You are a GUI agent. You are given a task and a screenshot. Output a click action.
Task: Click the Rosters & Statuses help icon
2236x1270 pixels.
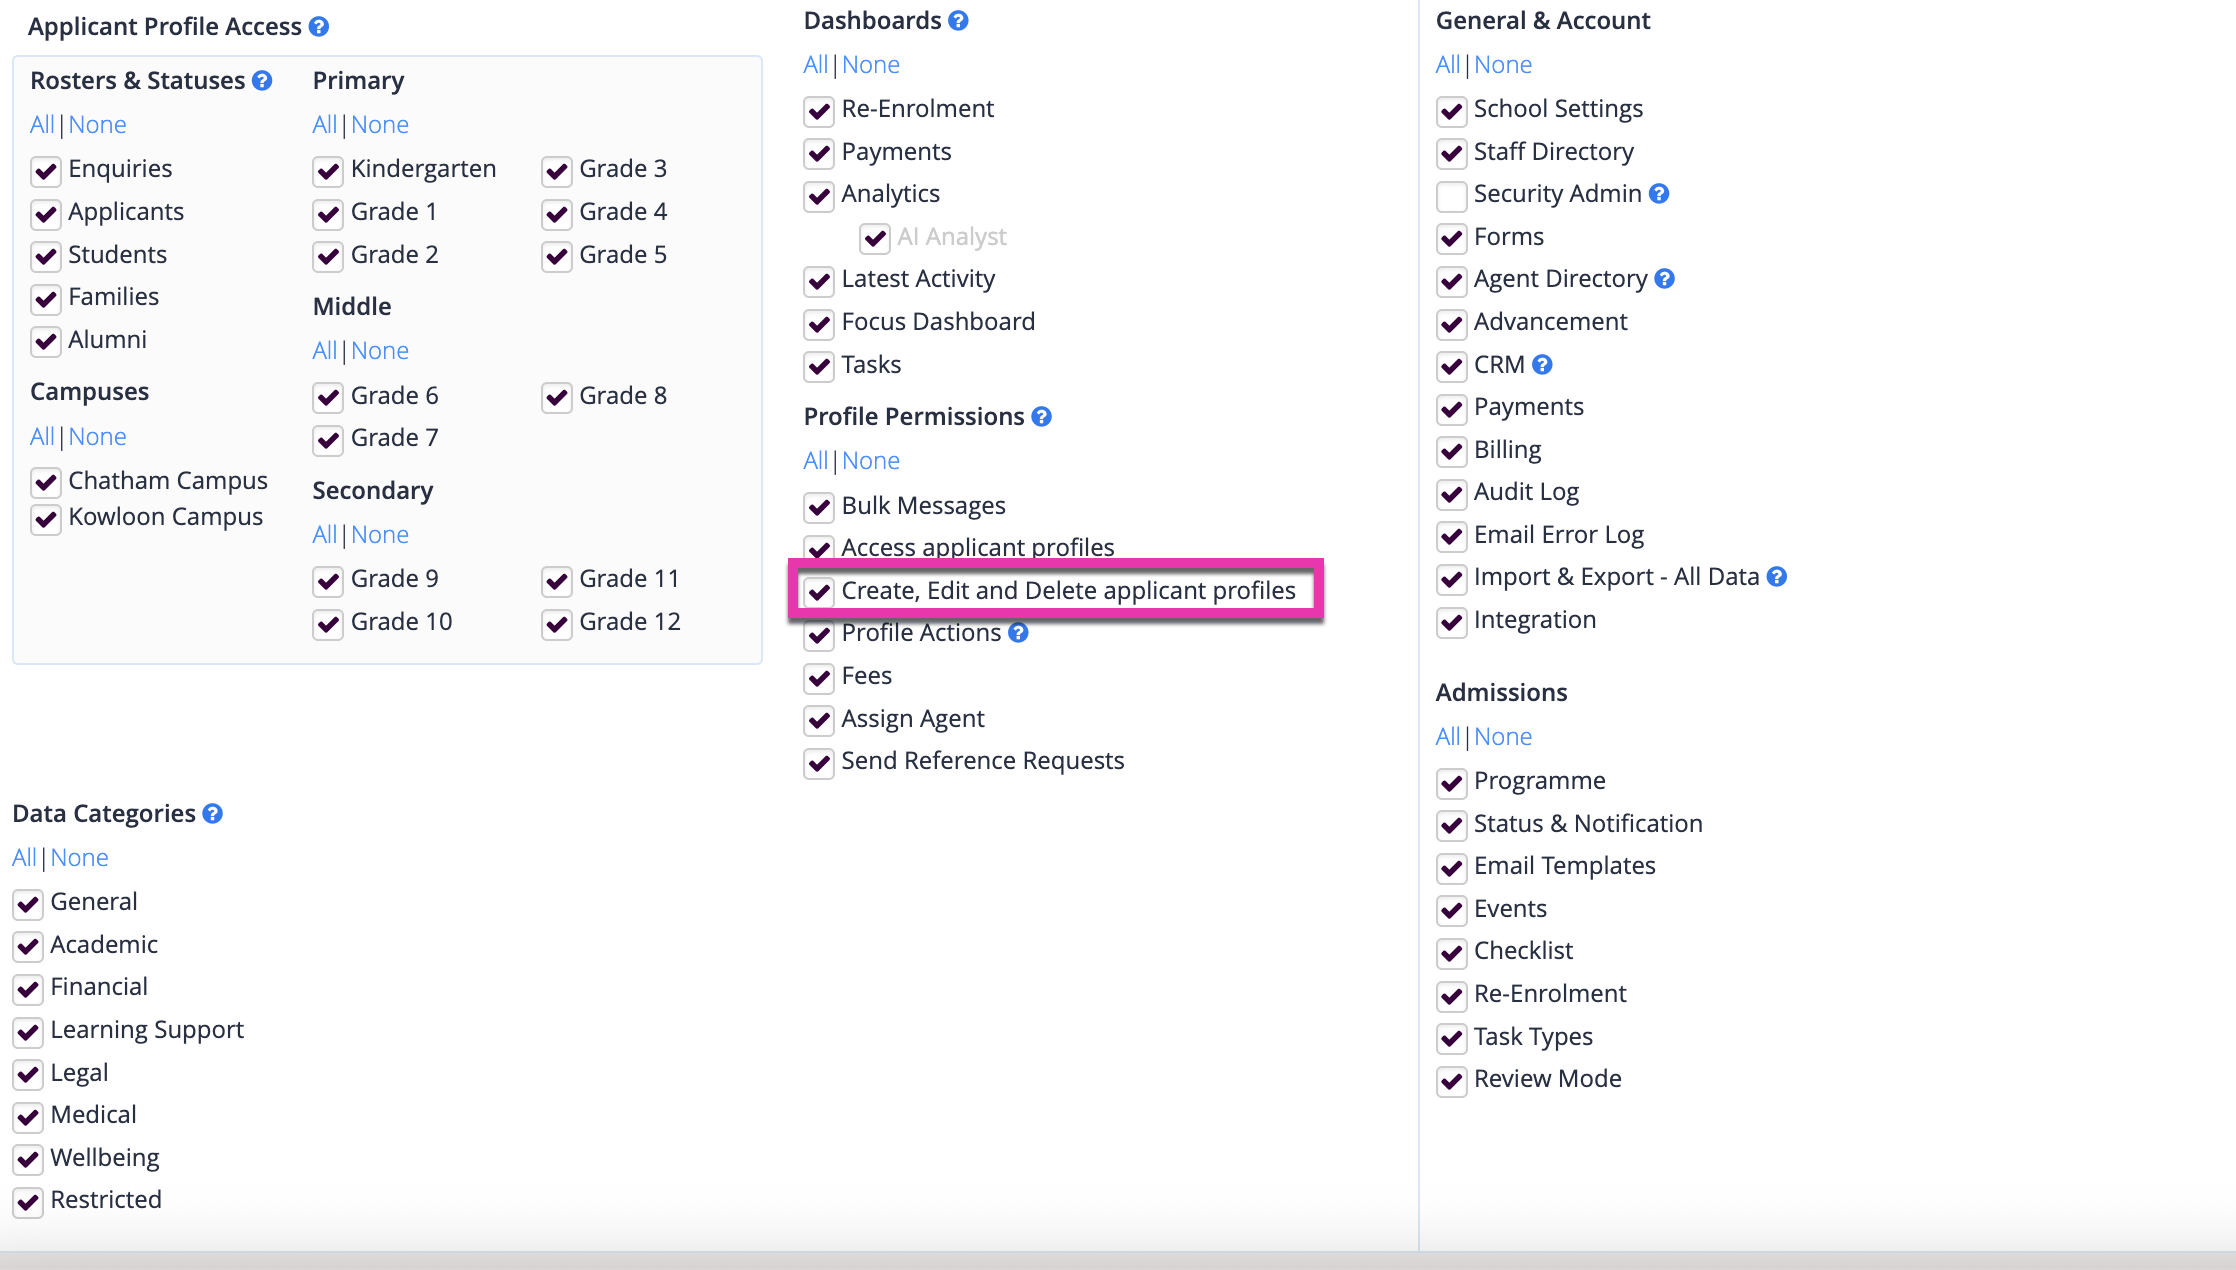[x=262, y=81]
